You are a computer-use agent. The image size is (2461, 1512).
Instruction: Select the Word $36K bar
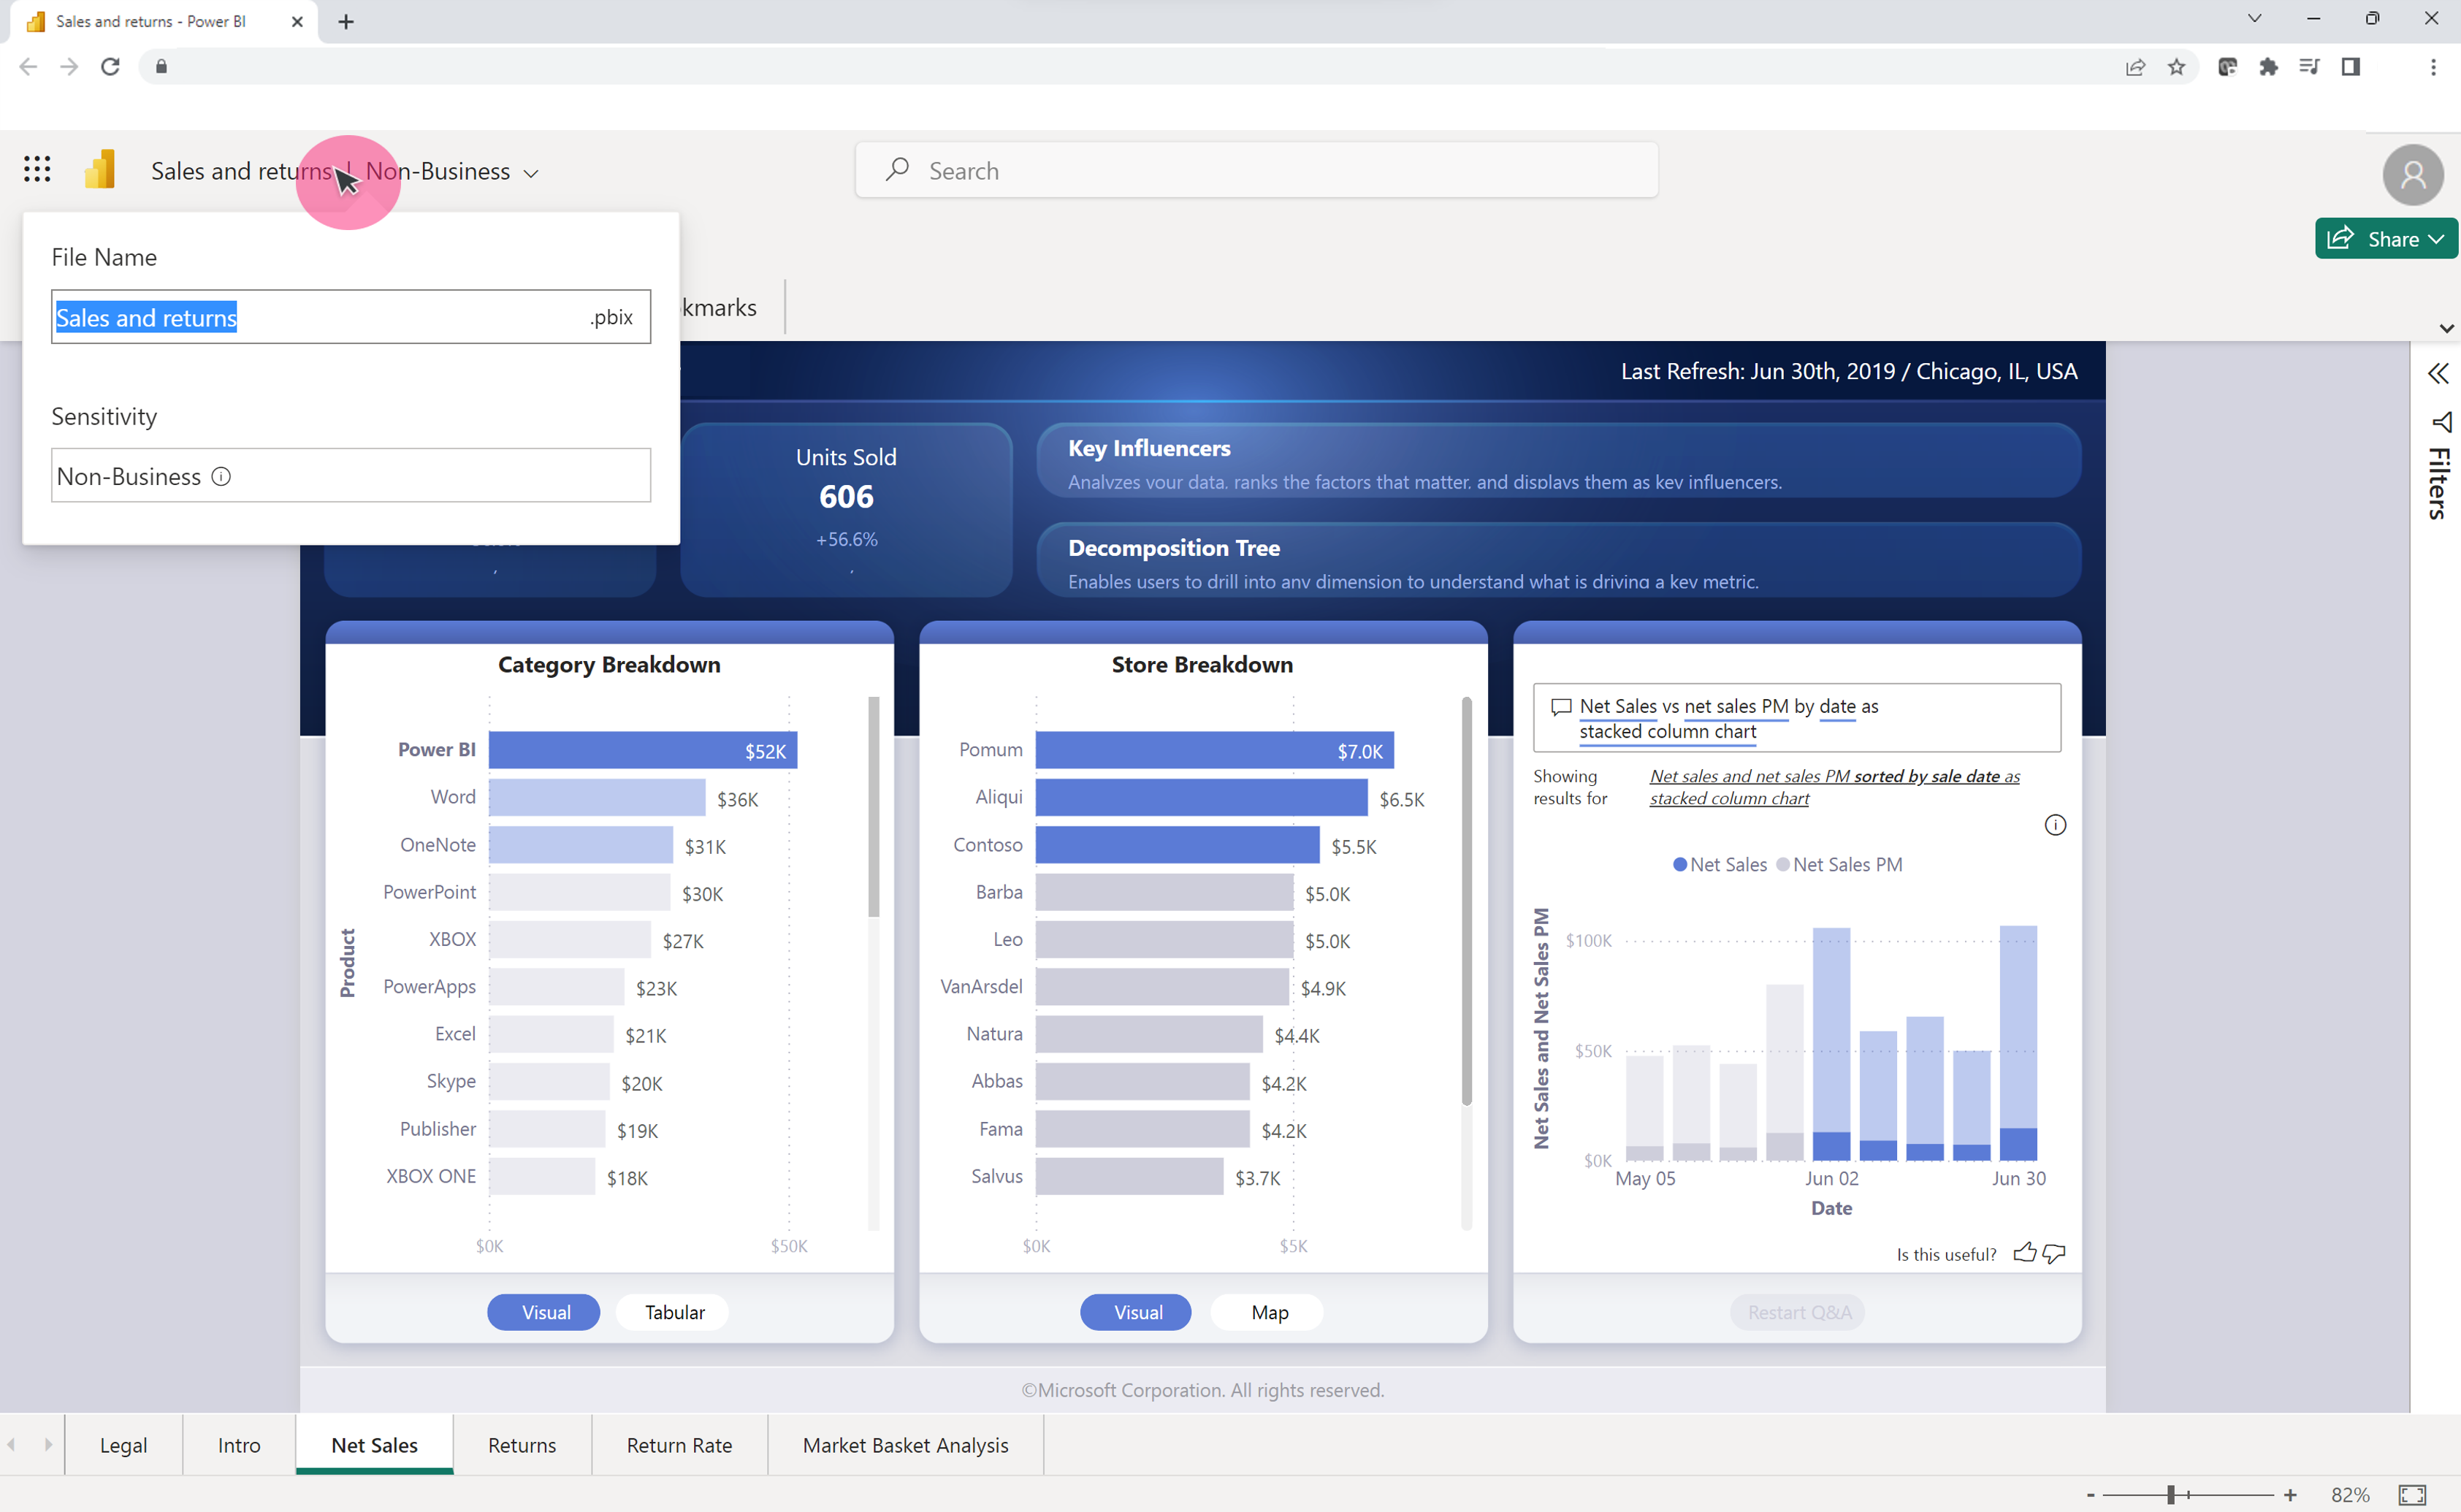(x=597, y=798)
